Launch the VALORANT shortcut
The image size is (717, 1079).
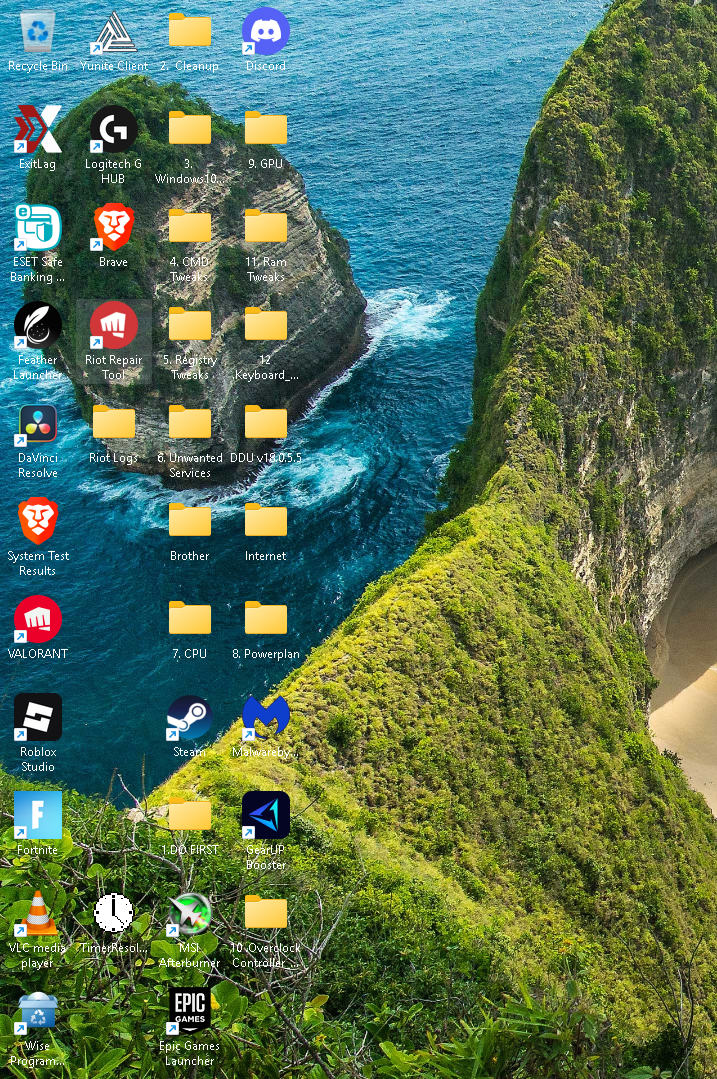click(x=38, y=619)
